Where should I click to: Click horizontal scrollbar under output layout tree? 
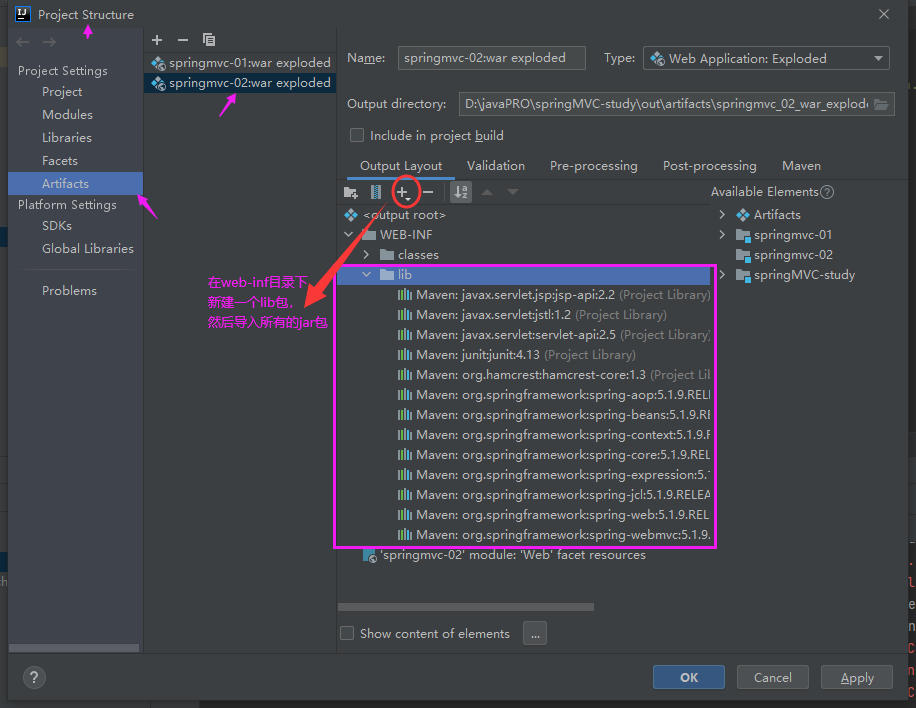466,607
